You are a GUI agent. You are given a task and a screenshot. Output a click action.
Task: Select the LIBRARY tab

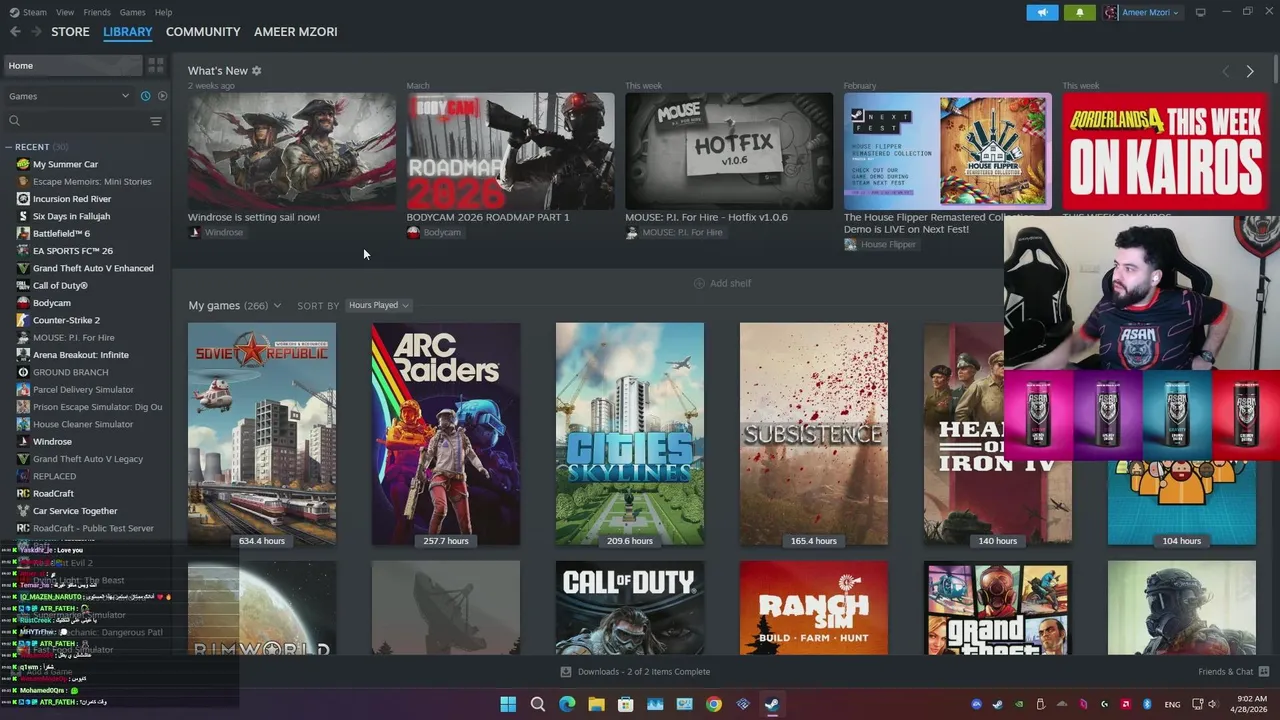(x=128, y=32)
